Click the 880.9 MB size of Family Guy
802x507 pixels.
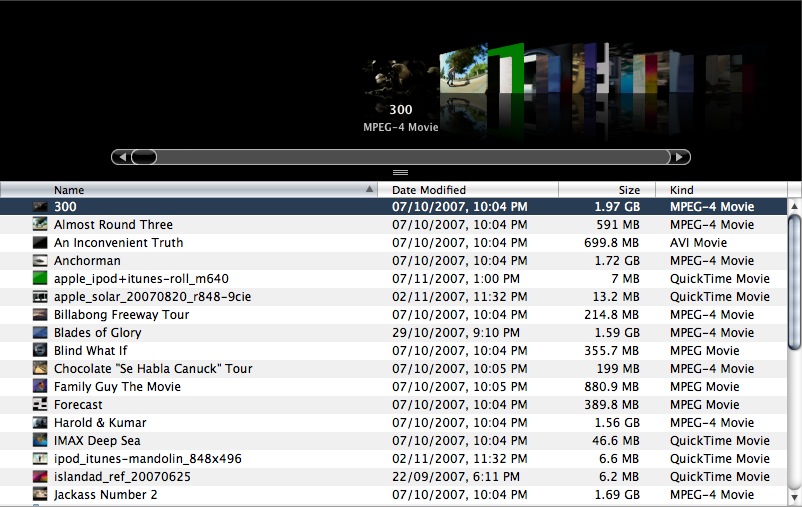[612, 387]
